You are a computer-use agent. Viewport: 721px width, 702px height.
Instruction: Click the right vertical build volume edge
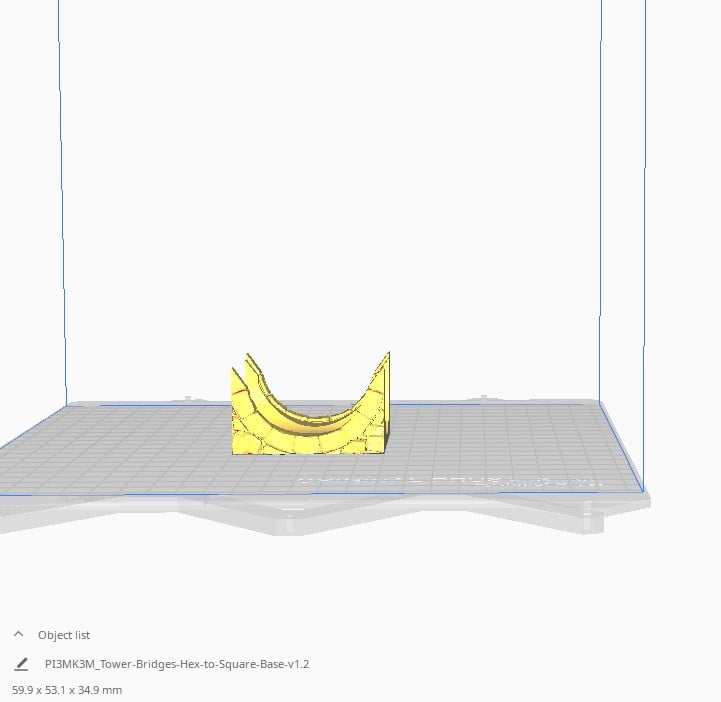tap(602, 200)
